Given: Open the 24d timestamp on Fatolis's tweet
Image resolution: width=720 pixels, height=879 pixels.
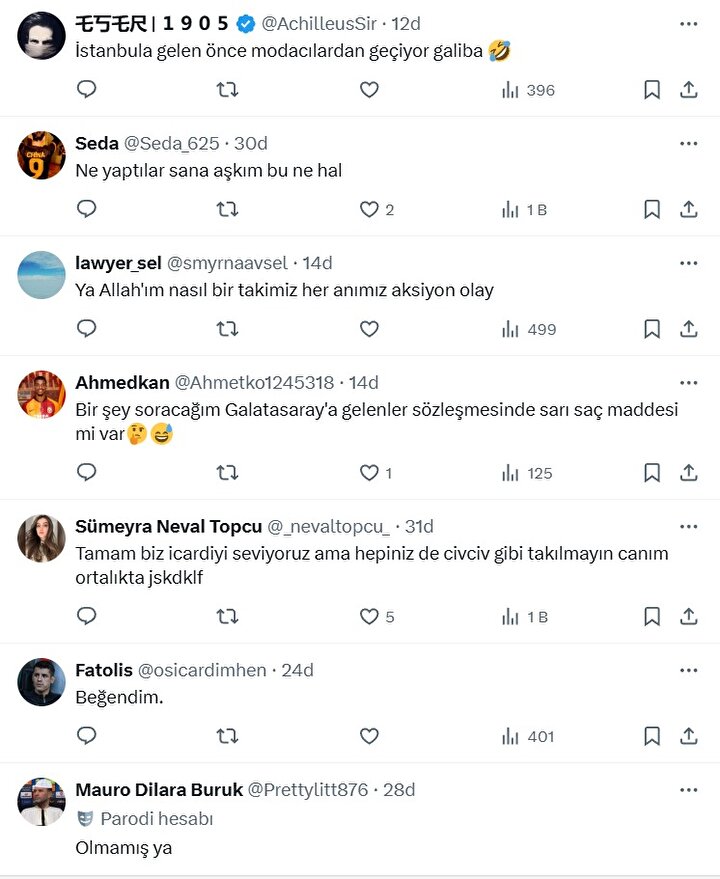Looking at the screenshot, I should 298,670.
